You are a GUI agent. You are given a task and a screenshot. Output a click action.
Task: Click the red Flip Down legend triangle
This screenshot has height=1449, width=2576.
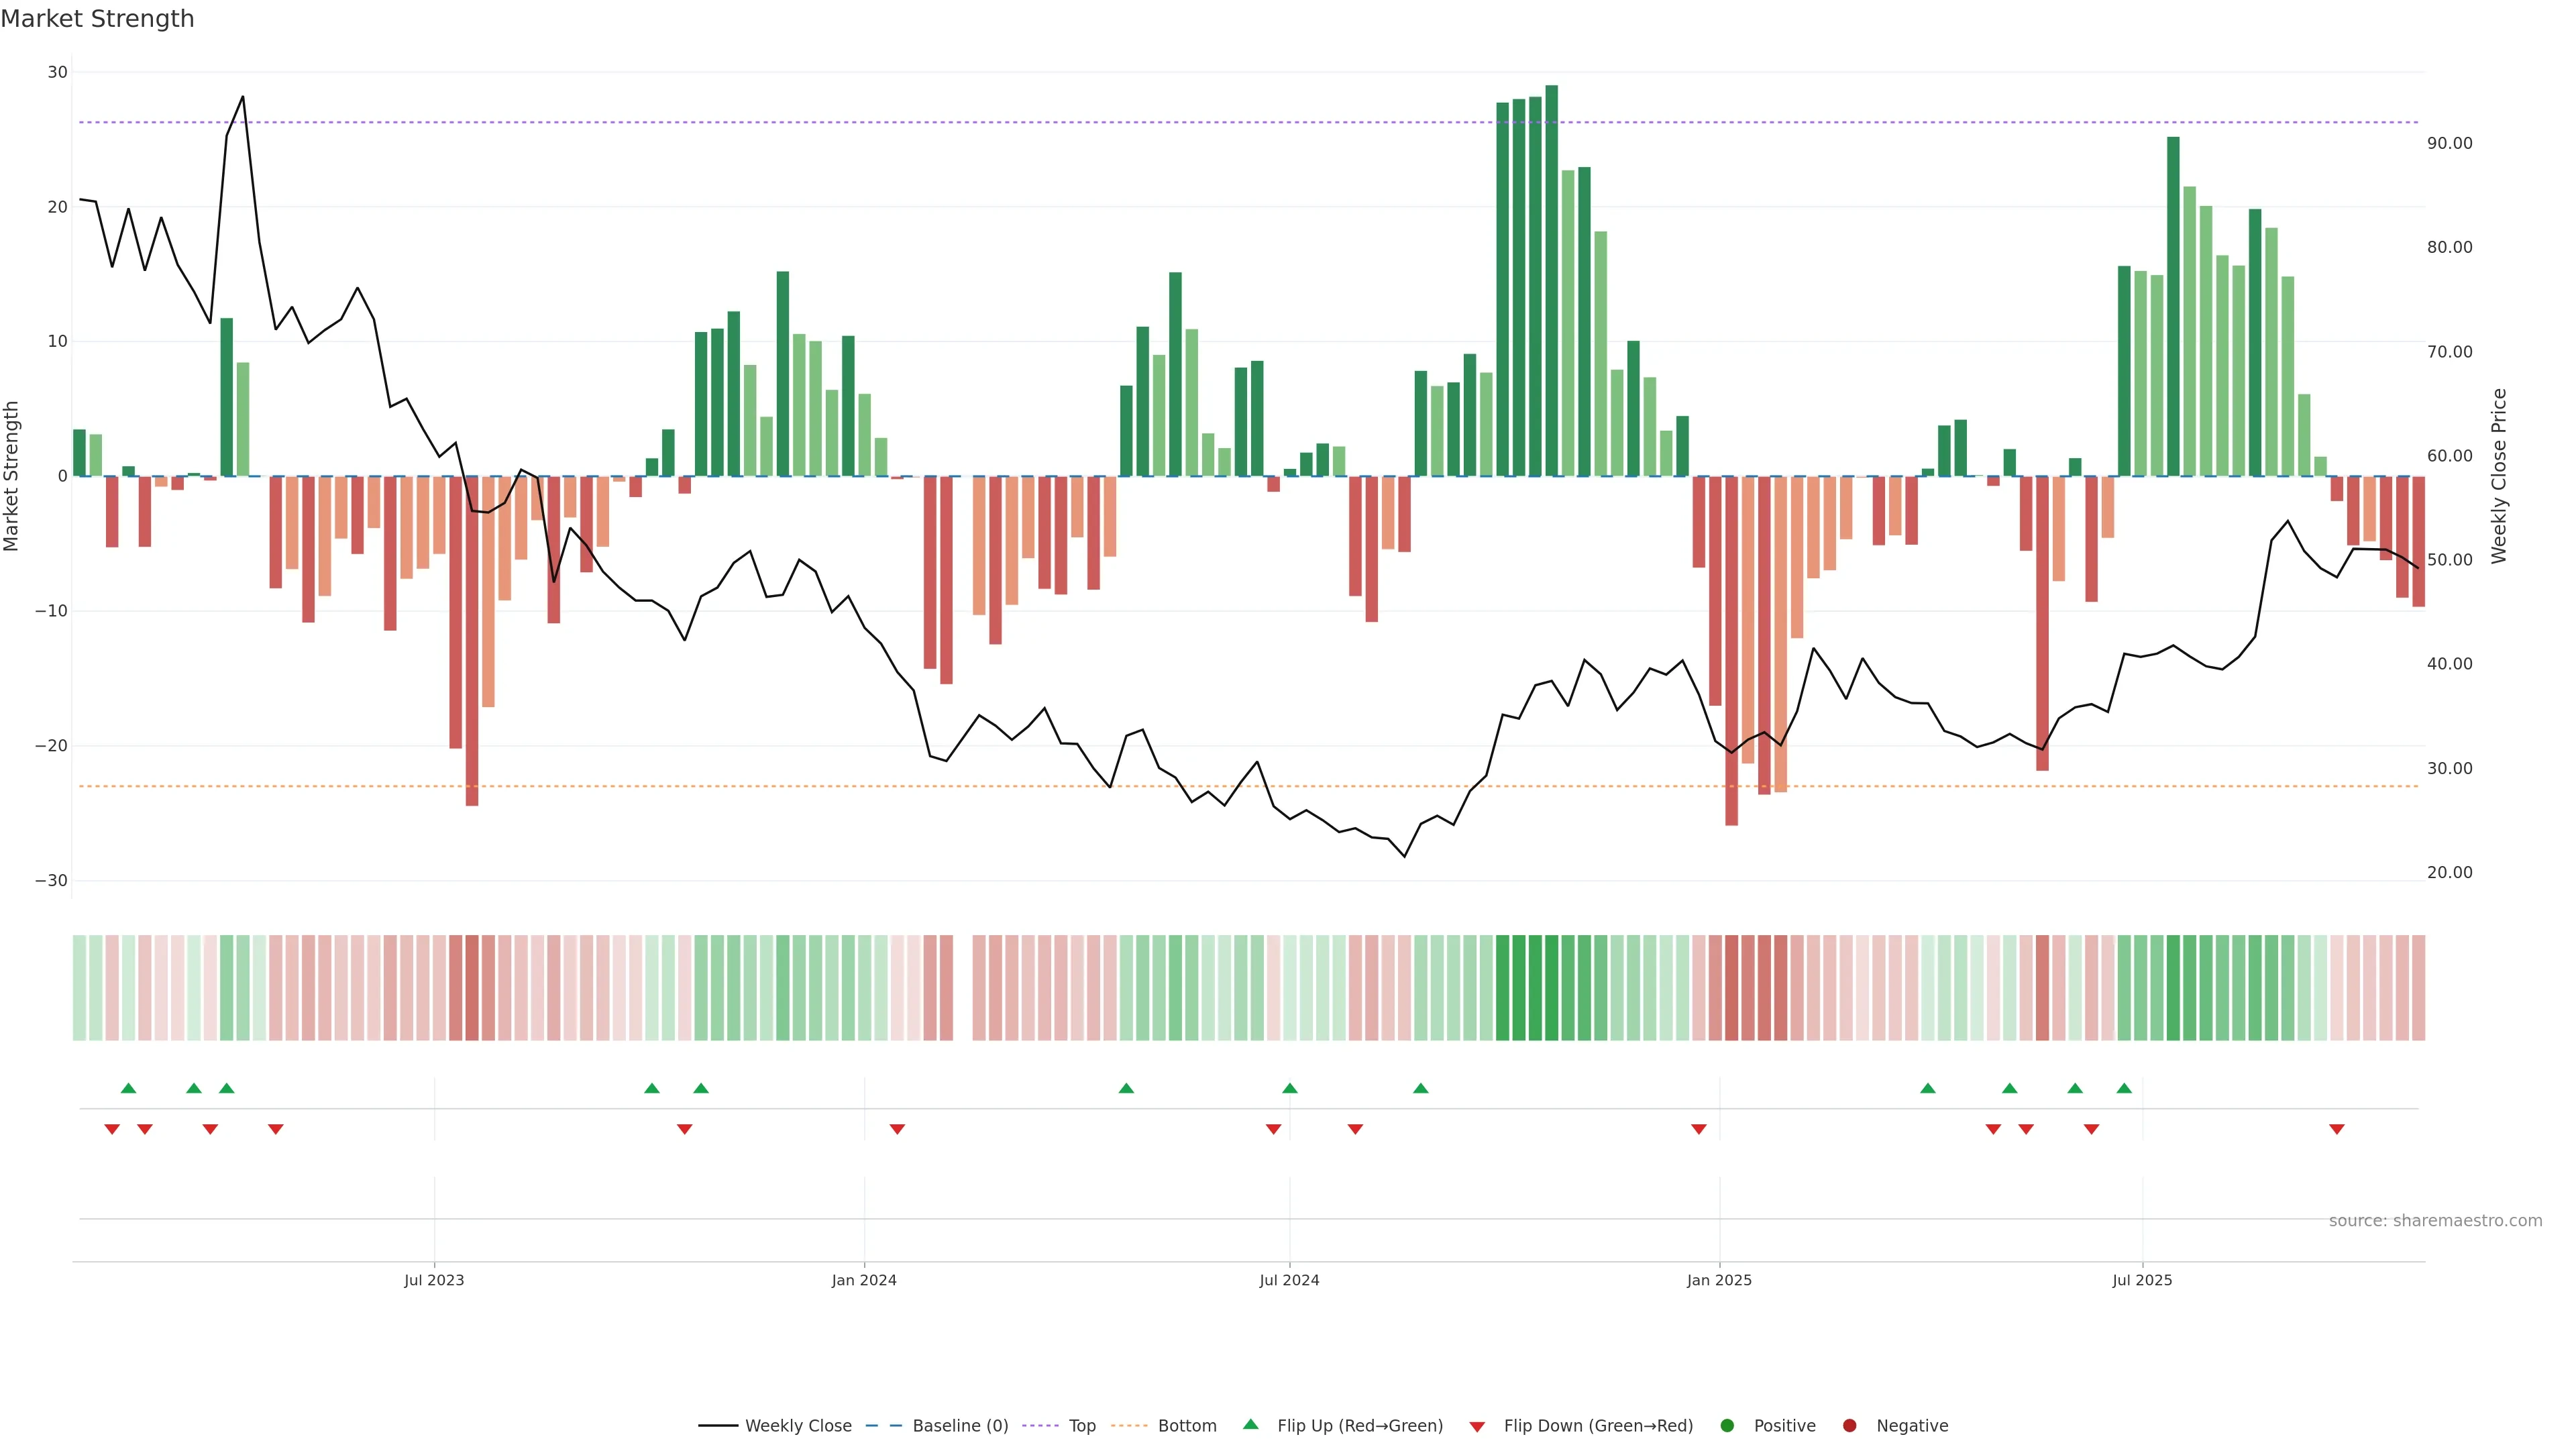pyautogui.click(x=1477, y=1427)
